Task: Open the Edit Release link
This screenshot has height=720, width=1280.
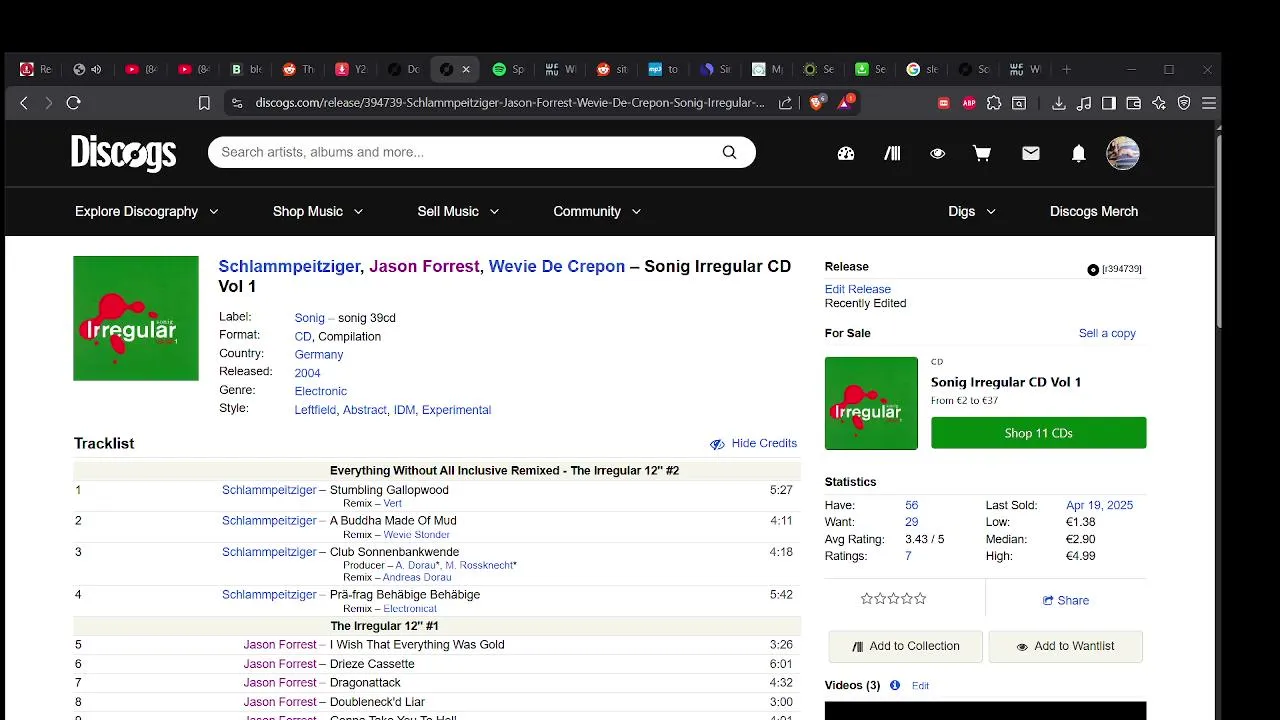Action: click(858, 289)
